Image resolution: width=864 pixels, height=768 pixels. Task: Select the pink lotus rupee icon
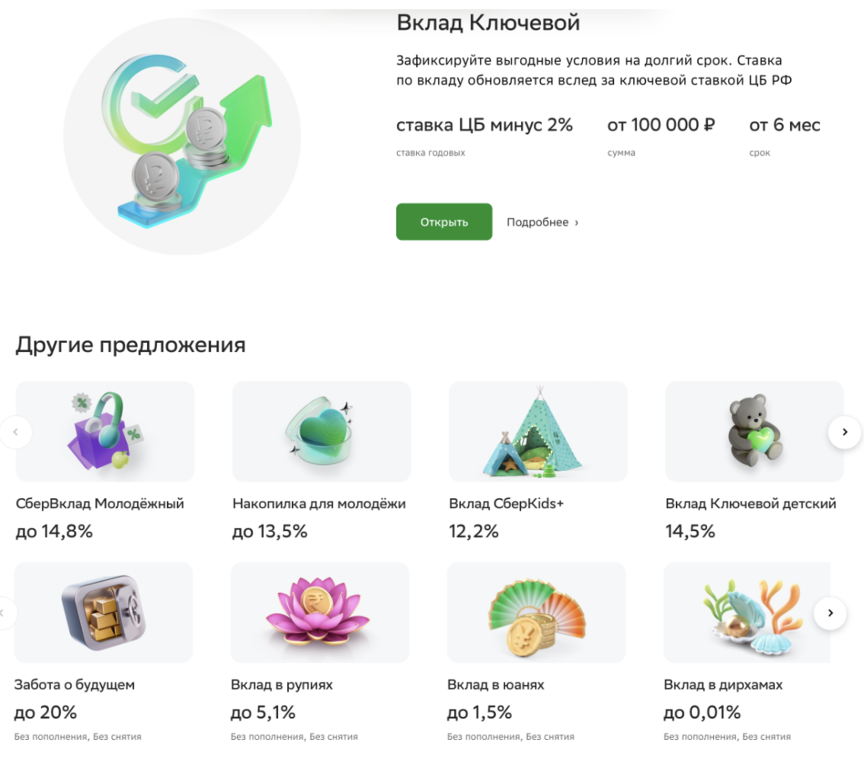click(319, 612)
